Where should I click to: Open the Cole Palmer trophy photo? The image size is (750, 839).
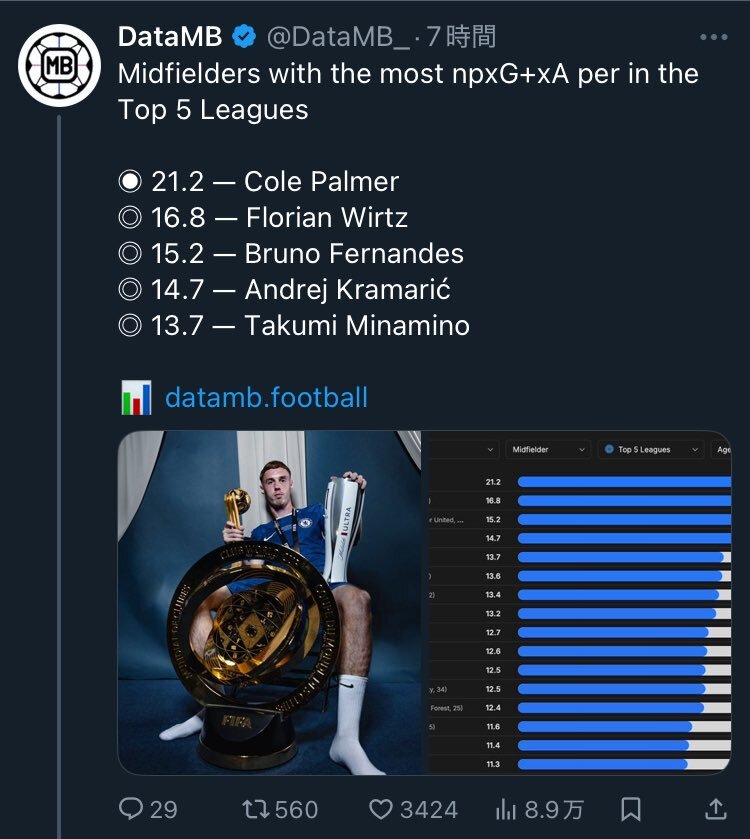point(270,602)
